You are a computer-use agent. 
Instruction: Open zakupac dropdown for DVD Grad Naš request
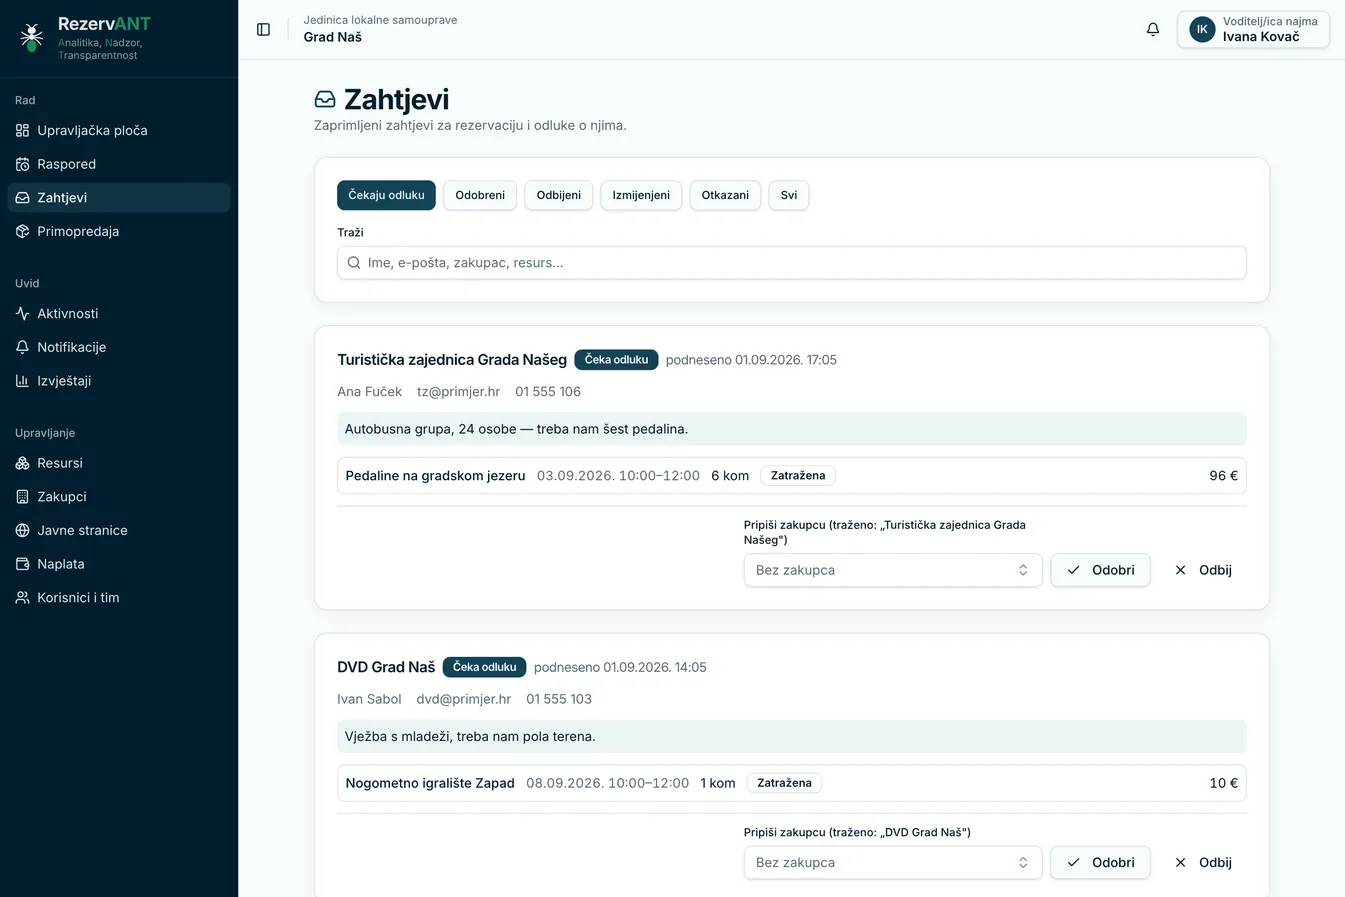[893, 863]
